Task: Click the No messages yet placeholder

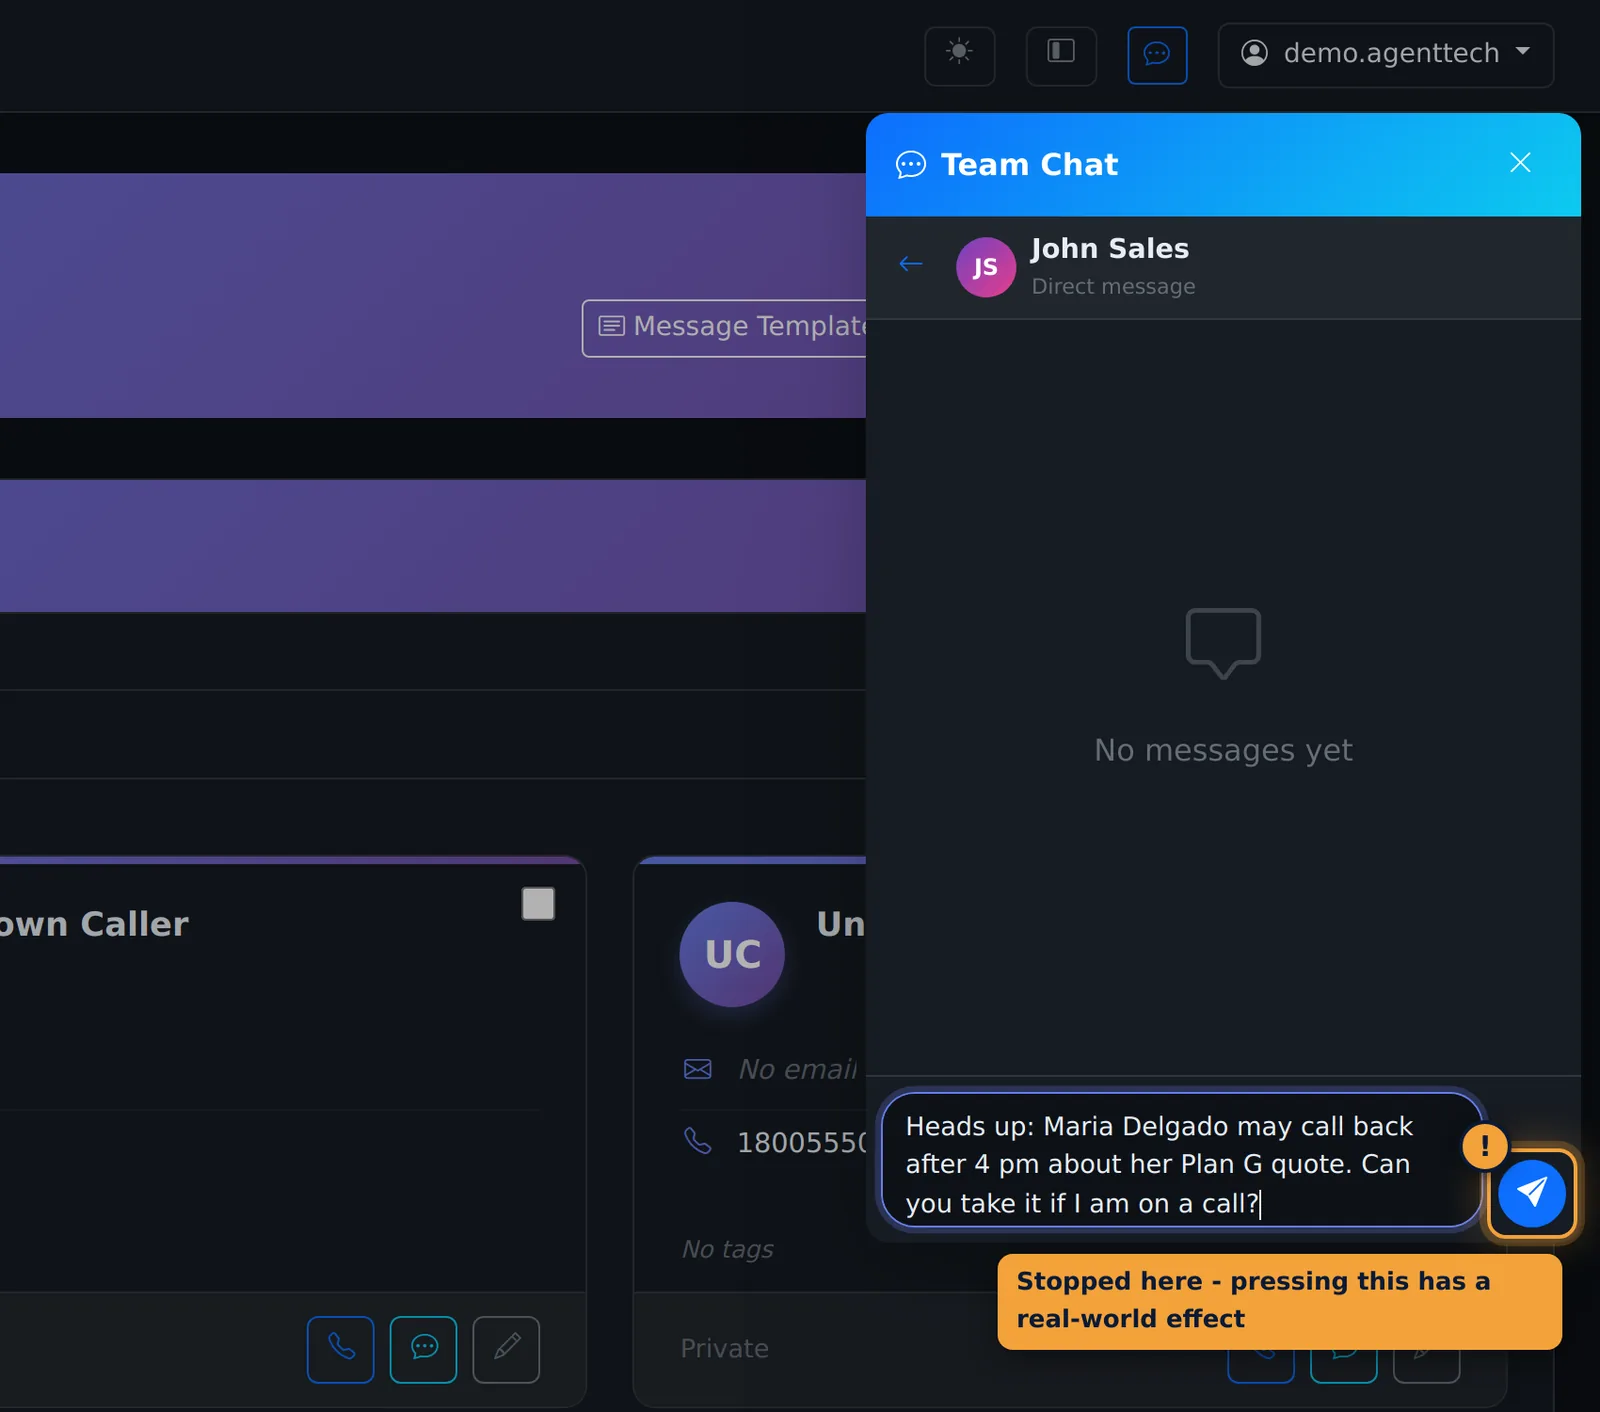Action: coord(1223,750)
